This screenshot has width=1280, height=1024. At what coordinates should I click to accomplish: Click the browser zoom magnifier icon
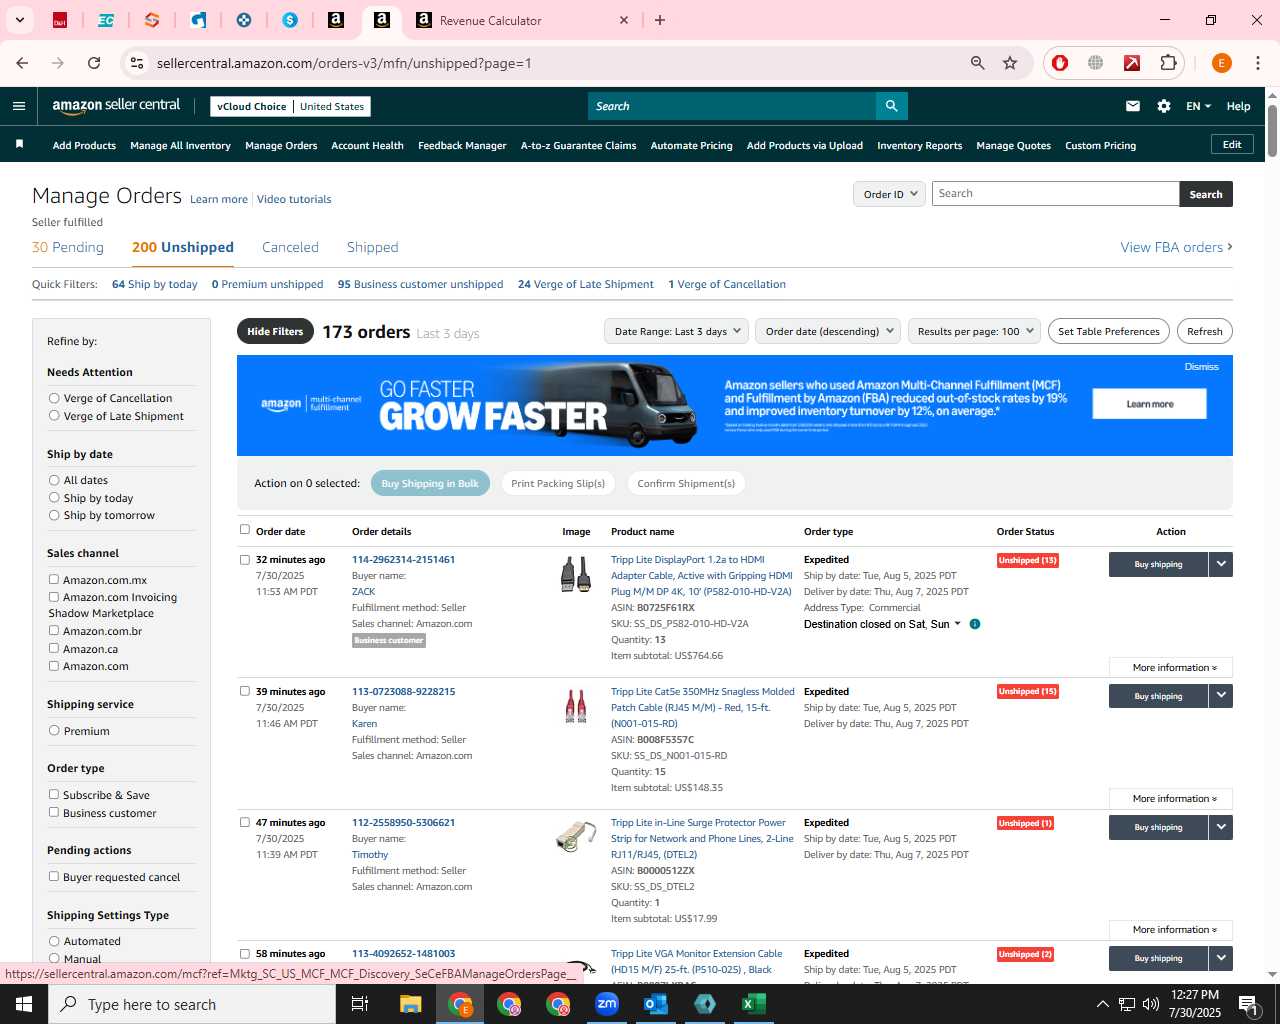pos(978,63)
